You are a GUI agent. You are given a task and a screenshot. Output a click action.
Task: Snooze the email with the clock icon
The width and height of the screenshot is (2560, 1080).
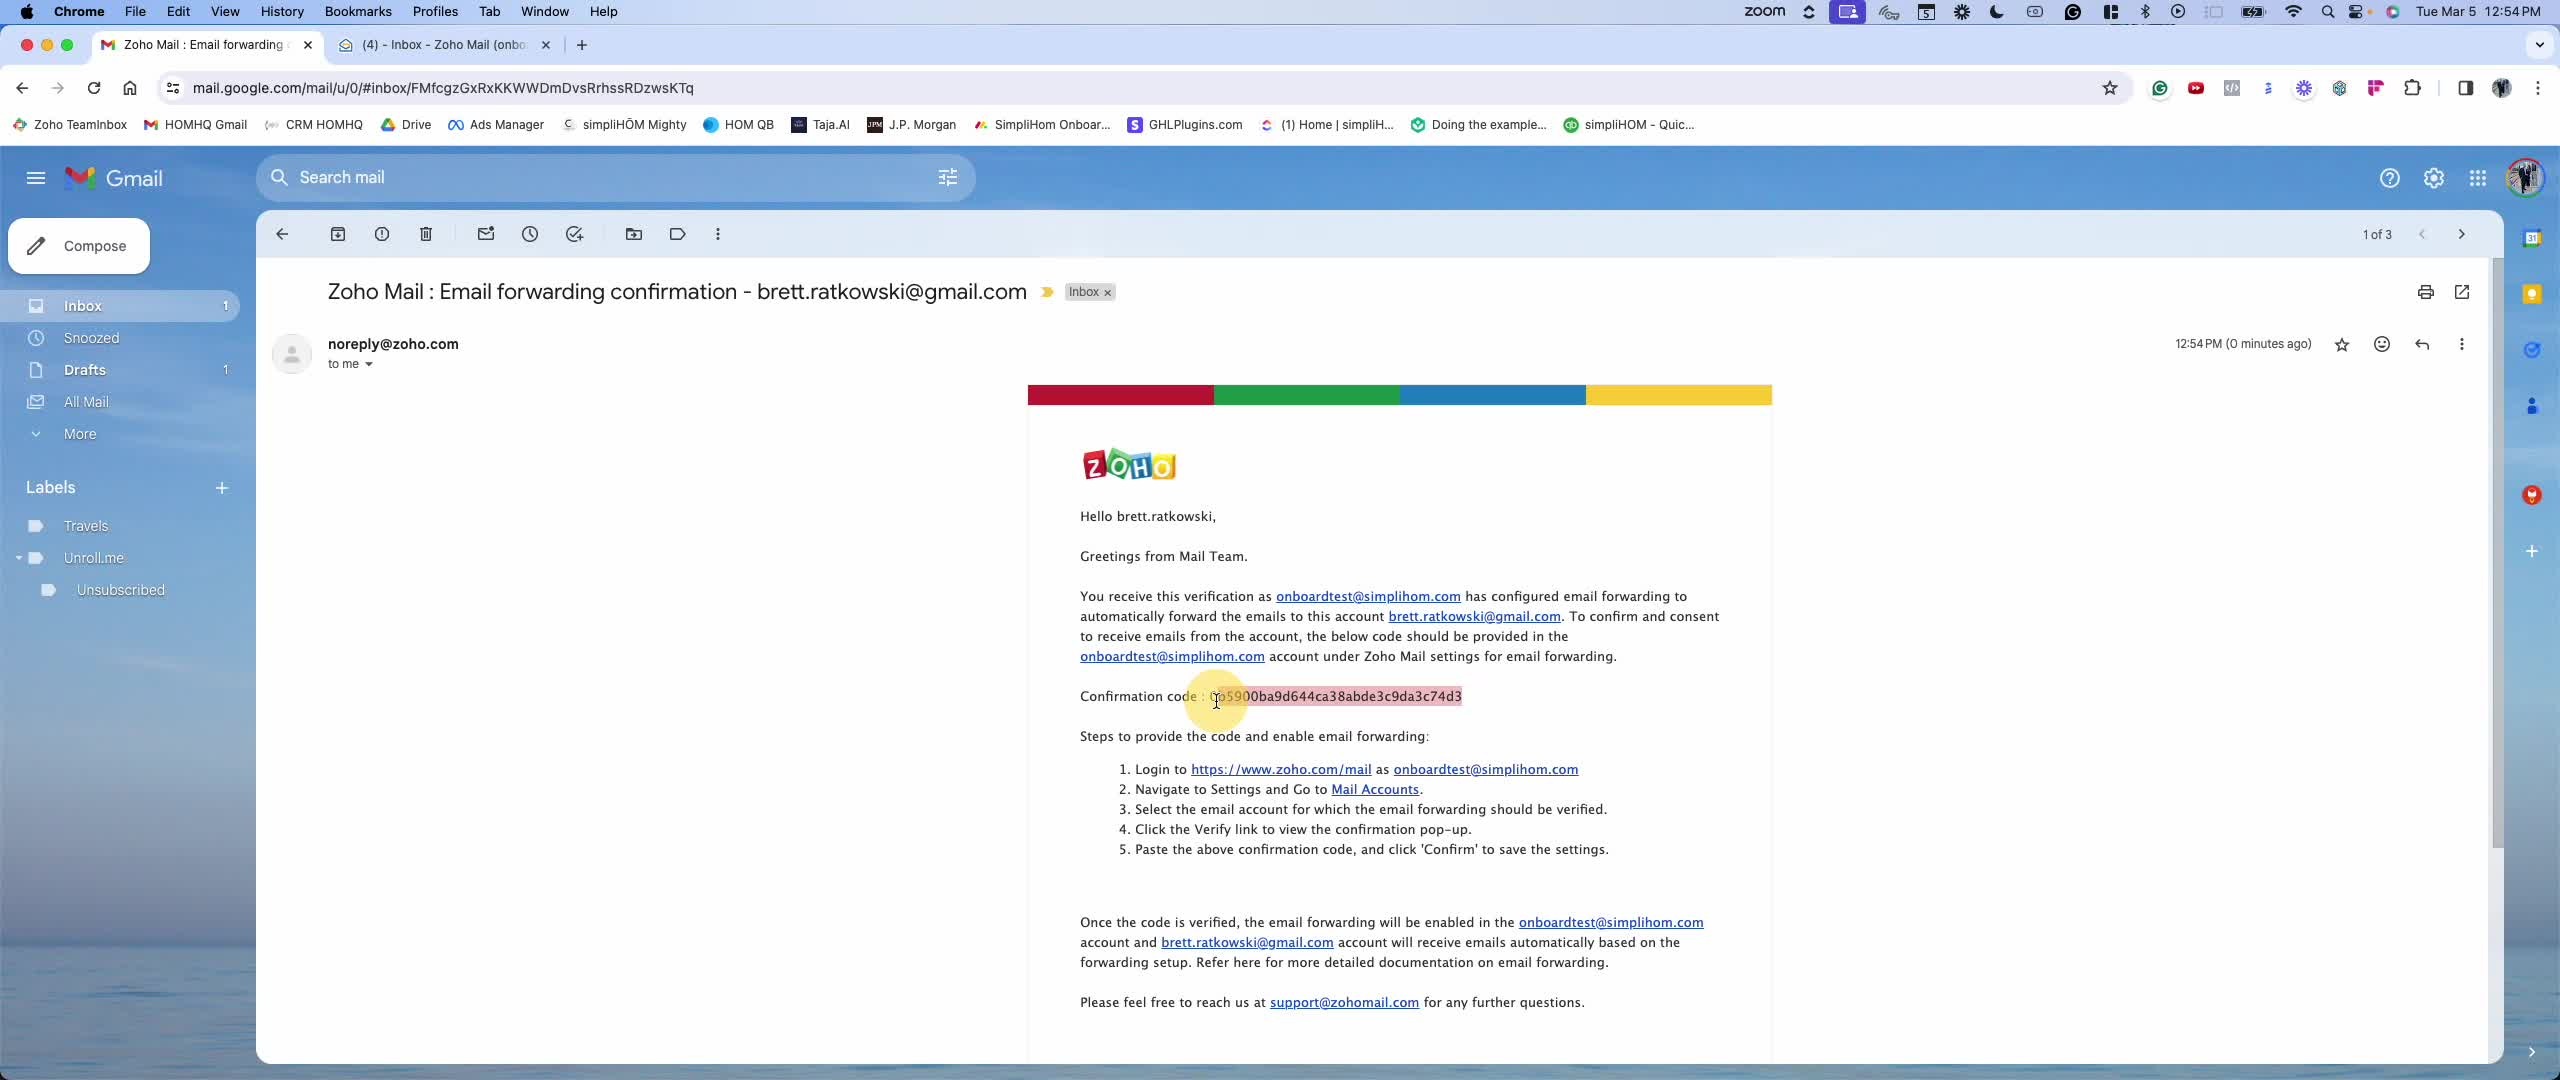[530, 234]
